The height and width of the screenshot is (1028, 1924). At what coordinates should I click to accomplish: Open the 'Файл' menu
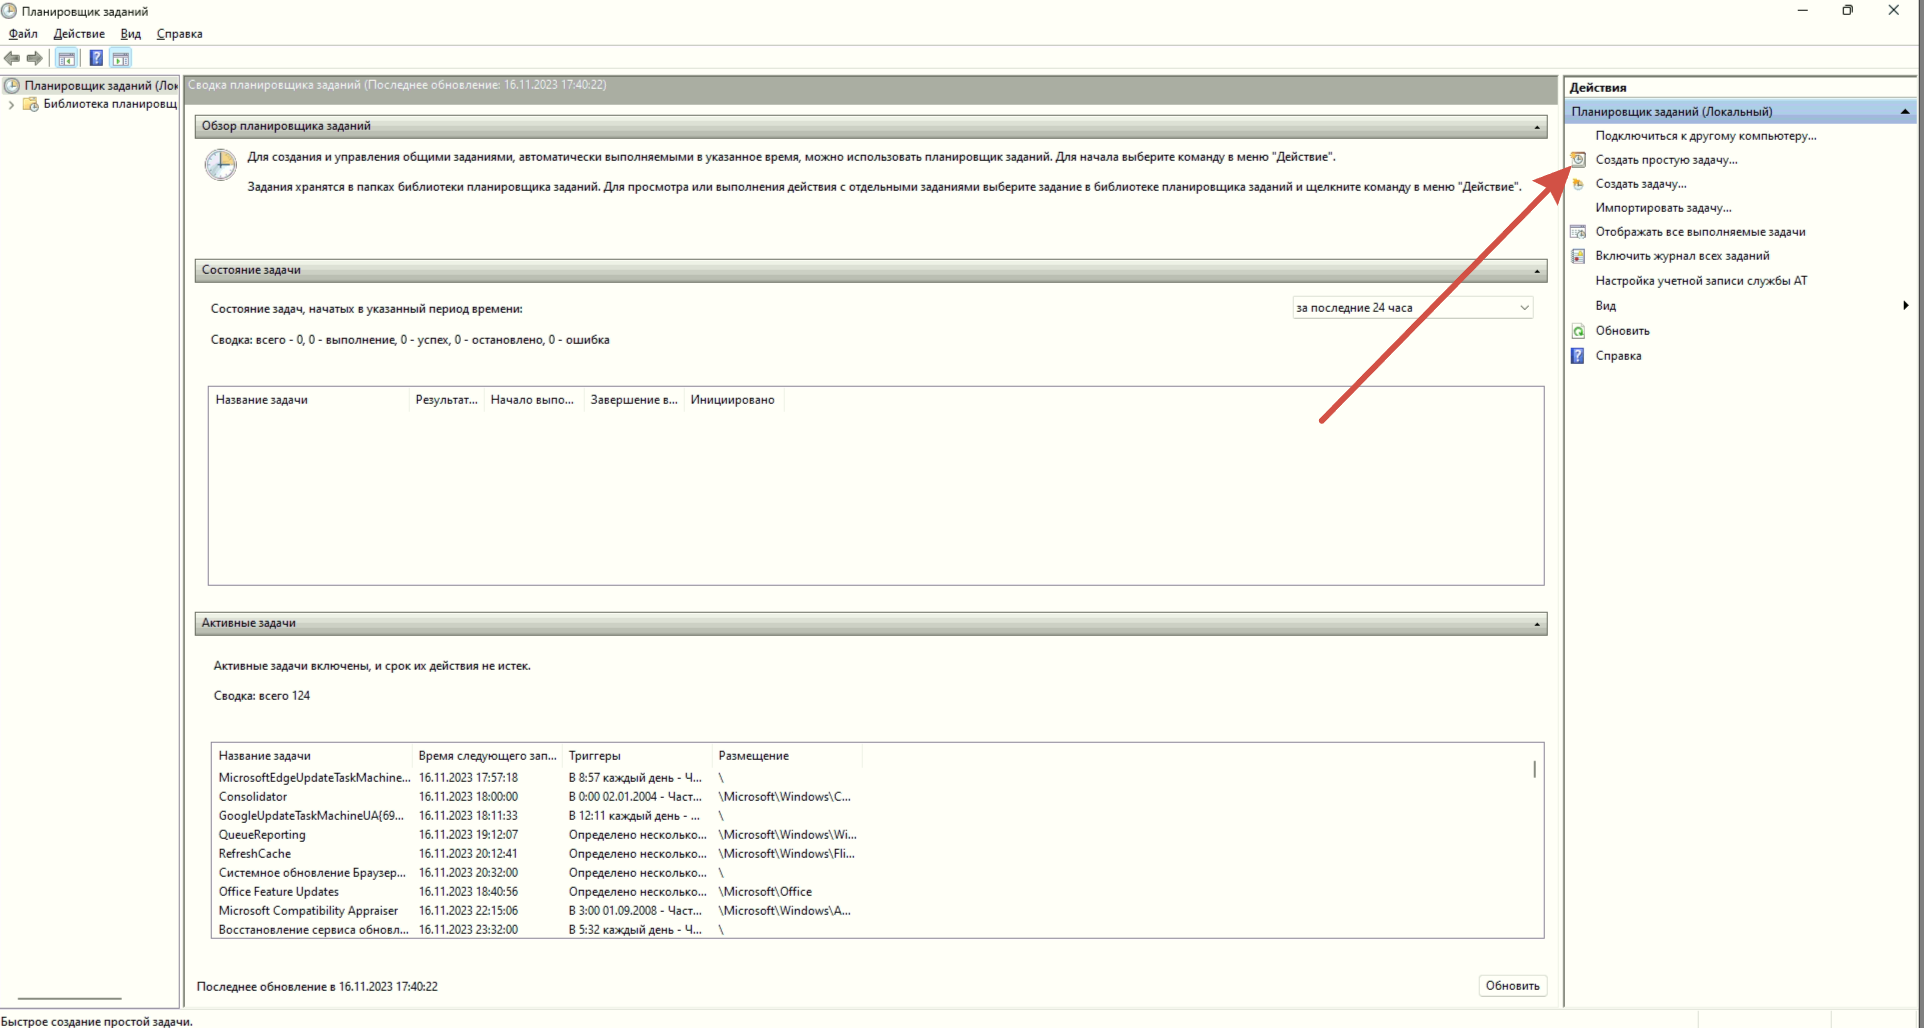23,34
